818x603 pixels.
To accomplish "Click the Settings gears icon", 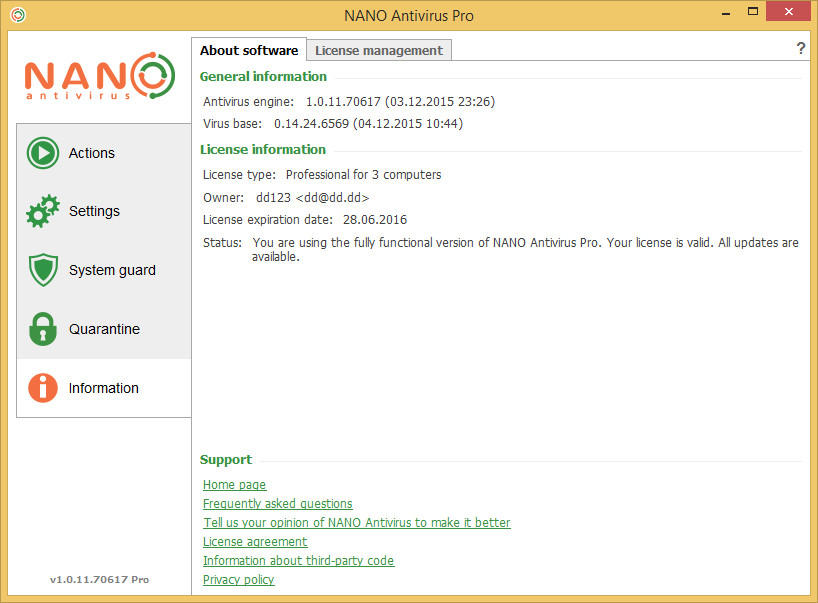I will (x=43, y=211).
